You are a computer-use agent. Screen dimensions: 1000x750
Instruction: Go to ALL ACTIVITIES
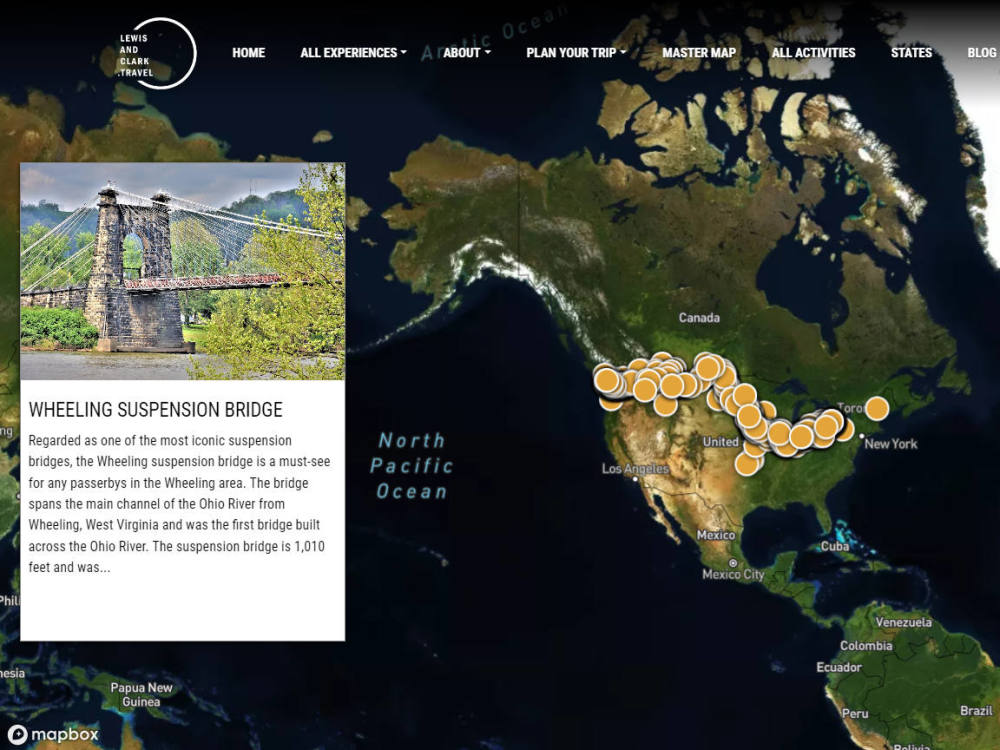[812, 53]
